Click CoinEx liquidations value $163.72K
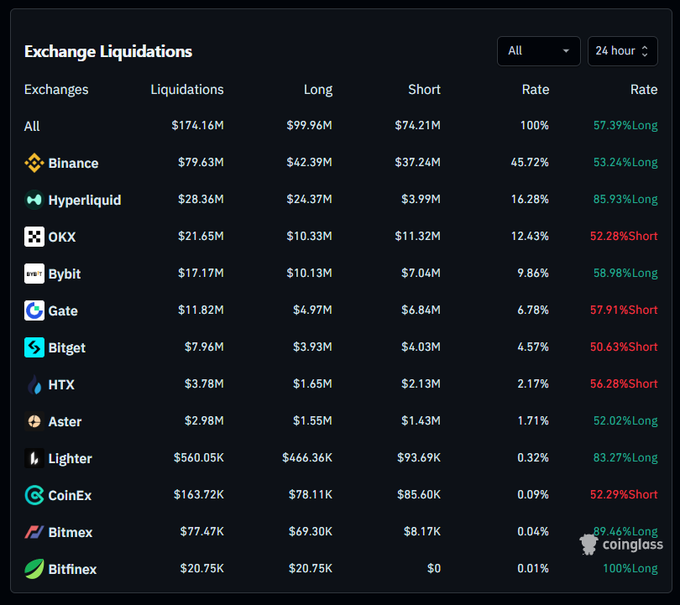The height and width of the screenshot is (605, 680). coord(199,494)
